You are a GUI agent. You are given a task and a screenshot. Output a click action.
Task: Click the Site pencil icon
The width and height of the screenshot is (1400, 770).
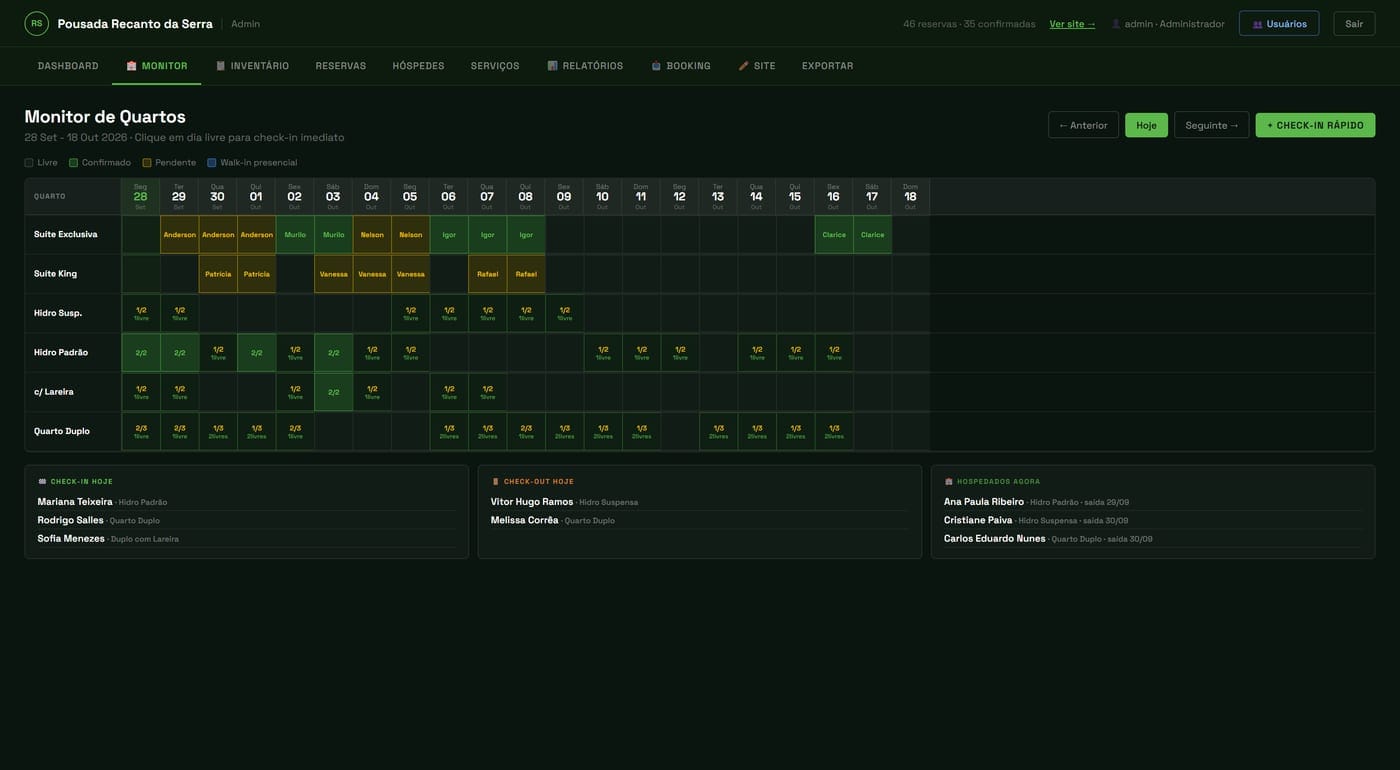tap(743, 66)
